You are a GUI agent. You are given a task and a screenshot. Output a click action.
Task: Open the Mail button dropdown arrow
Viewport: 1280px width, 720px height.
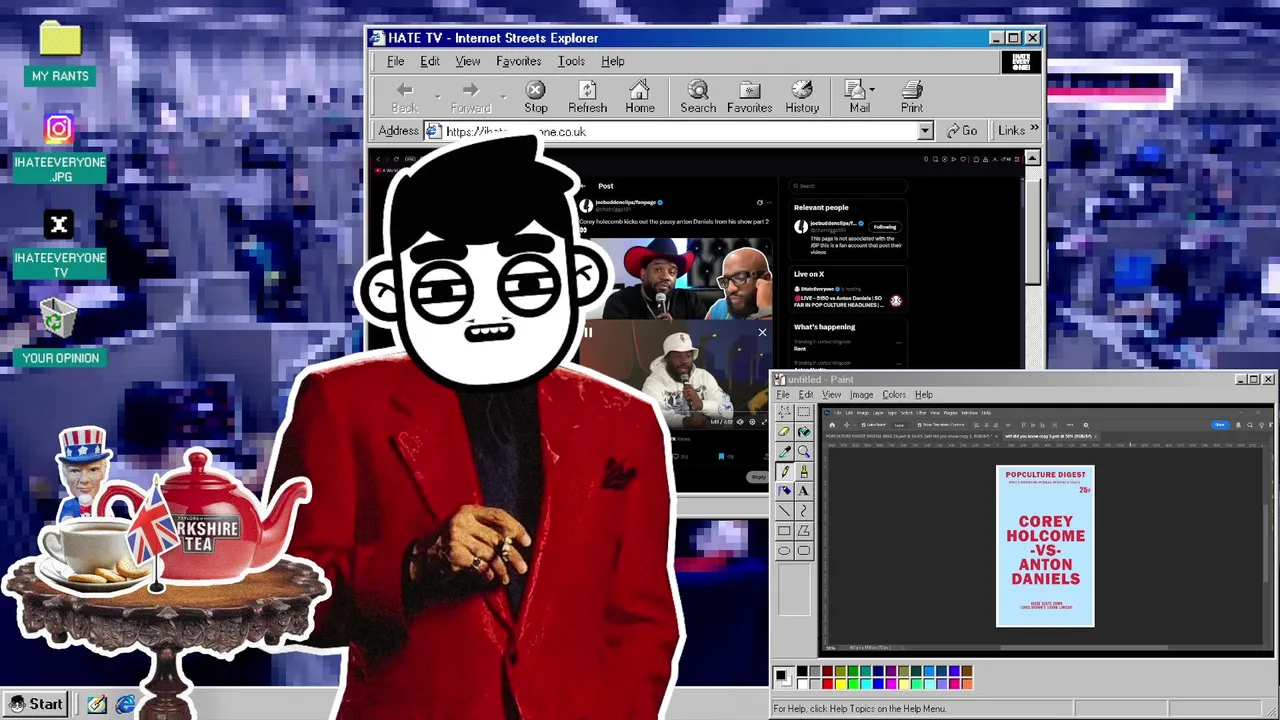click(873, 90)
